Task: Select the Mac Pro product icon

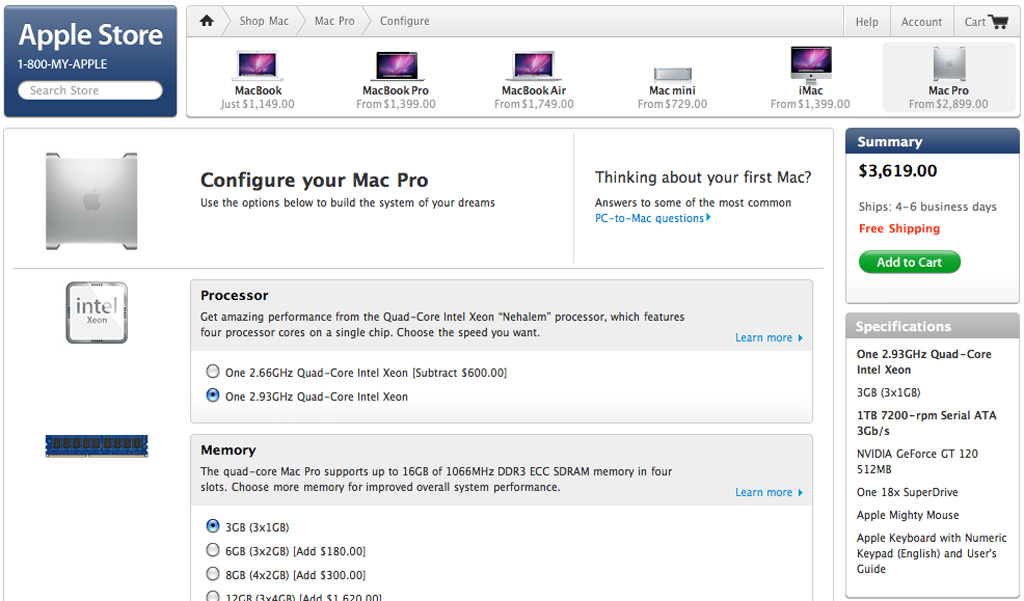Action: click(x=949, y=64)
